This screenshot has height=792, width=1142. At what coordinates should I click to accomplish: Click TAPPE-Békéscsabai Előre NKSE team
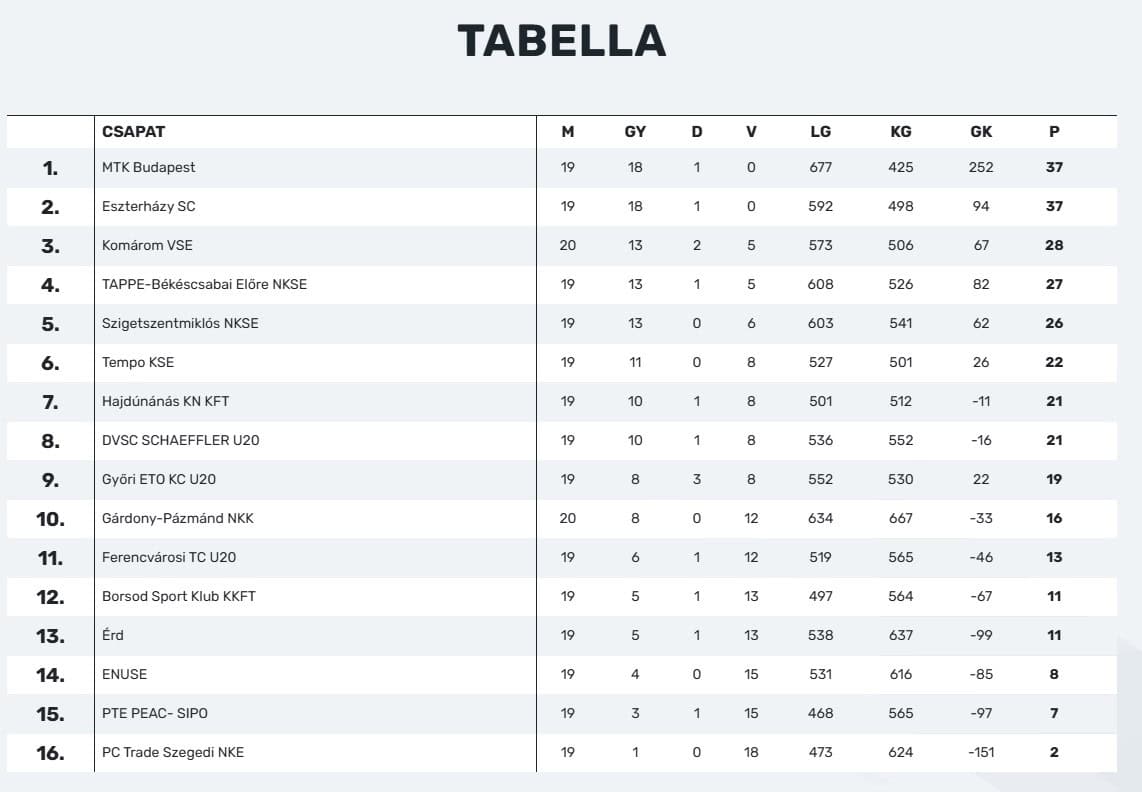[204, 284]
